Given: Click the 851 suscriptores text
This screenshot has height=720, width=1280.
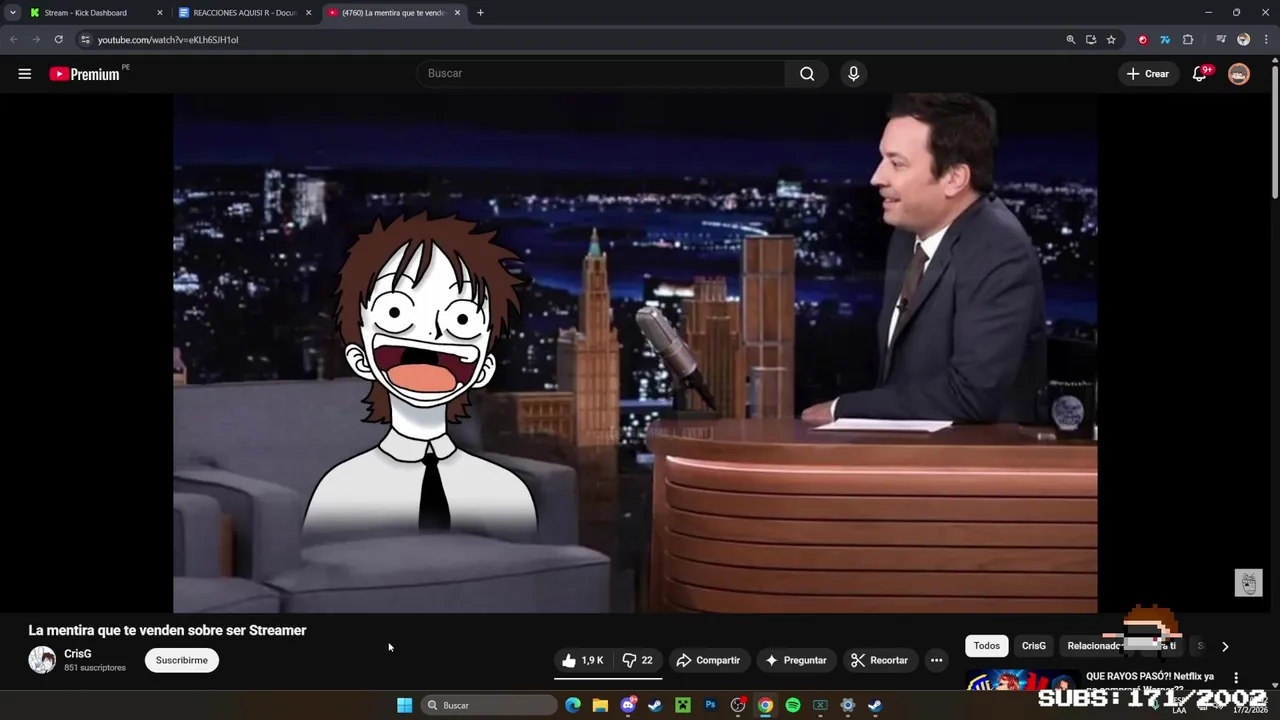Looking at the screenshot, I should point(95,668).
